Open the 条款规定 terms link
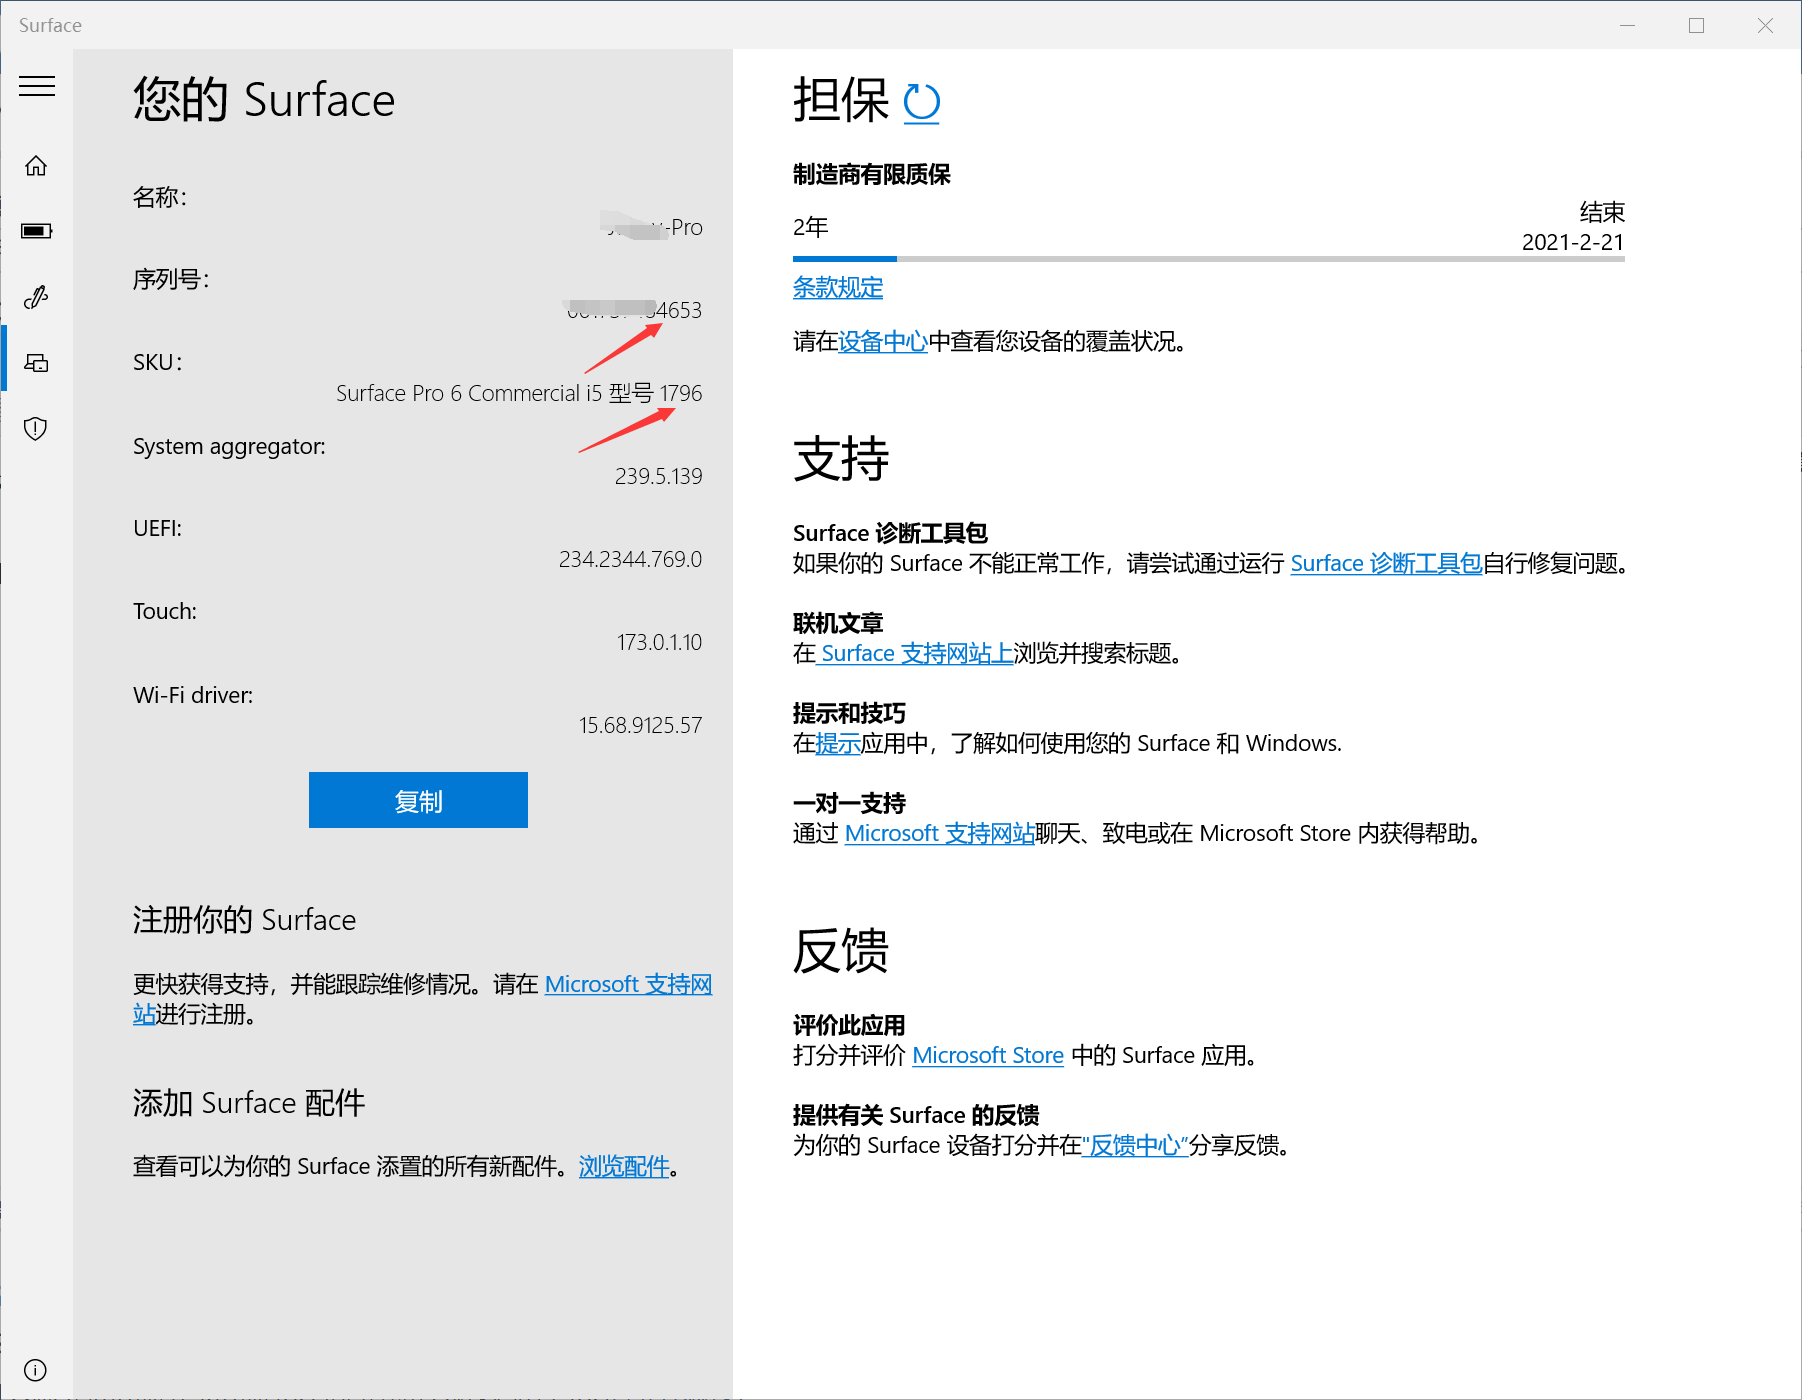The width and height of the screenshot is (1802, 1400). 837,288
